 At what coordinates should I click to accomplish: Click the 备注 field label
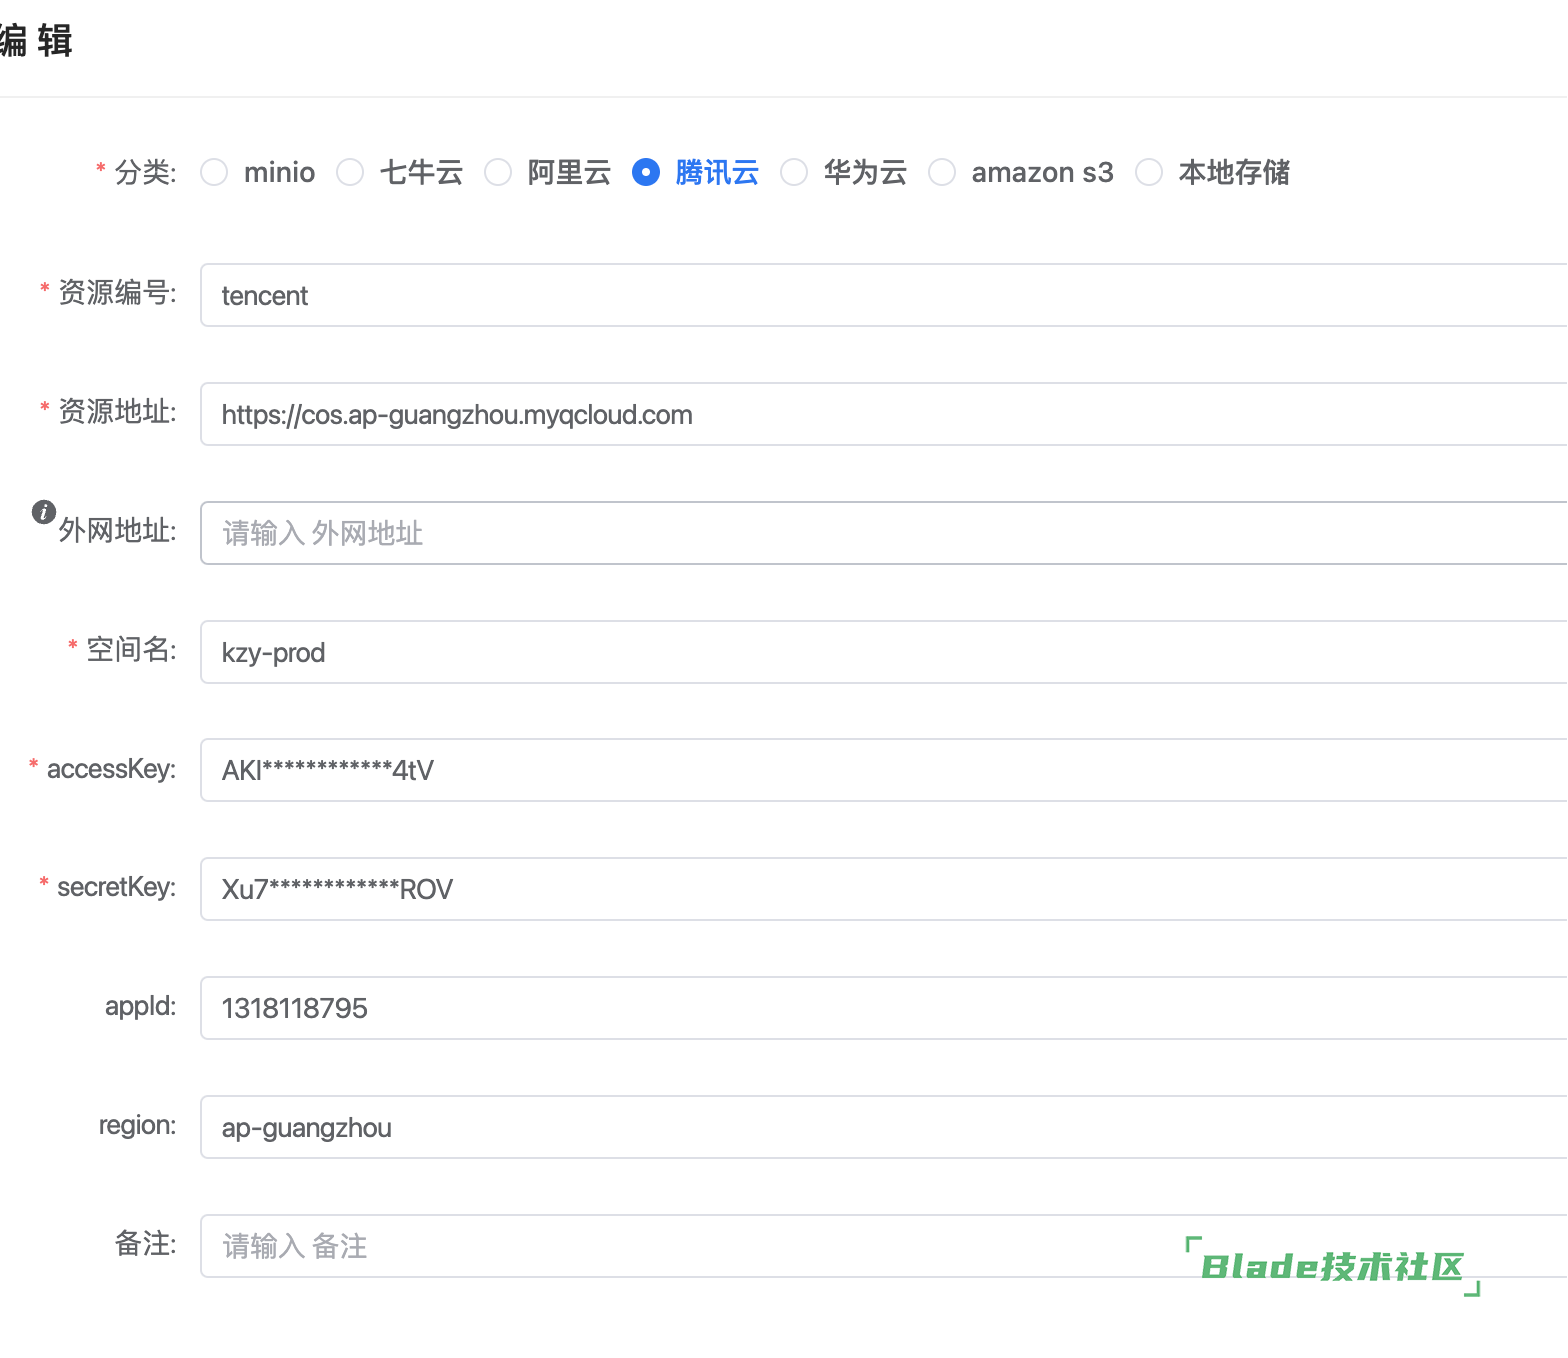(x=145, y=1243)
